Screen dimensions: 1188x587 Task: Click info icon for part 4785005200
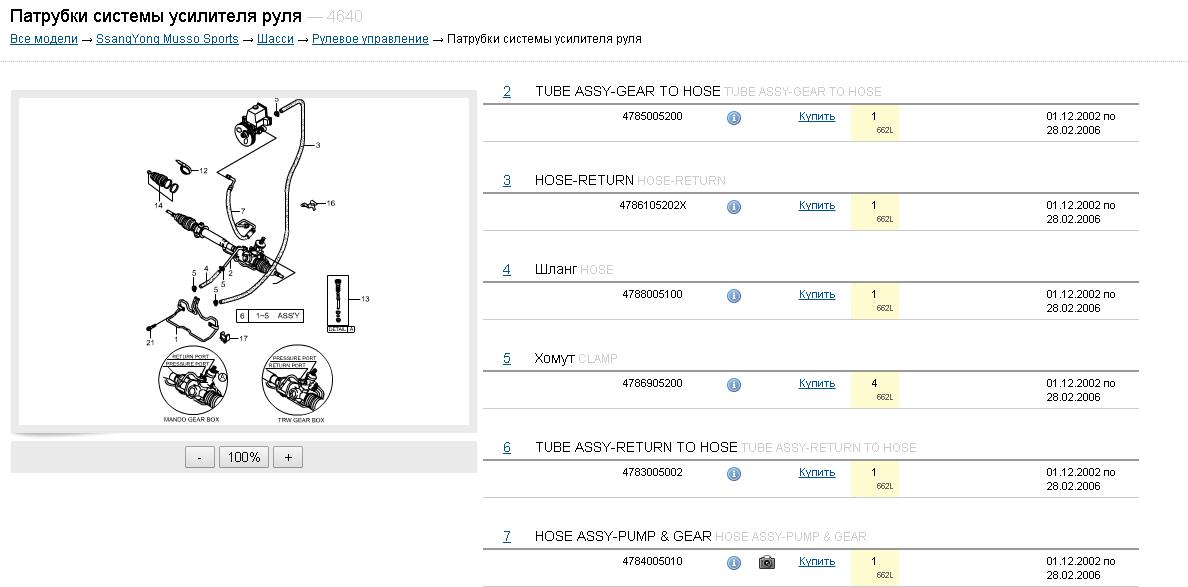coord(733,118)
